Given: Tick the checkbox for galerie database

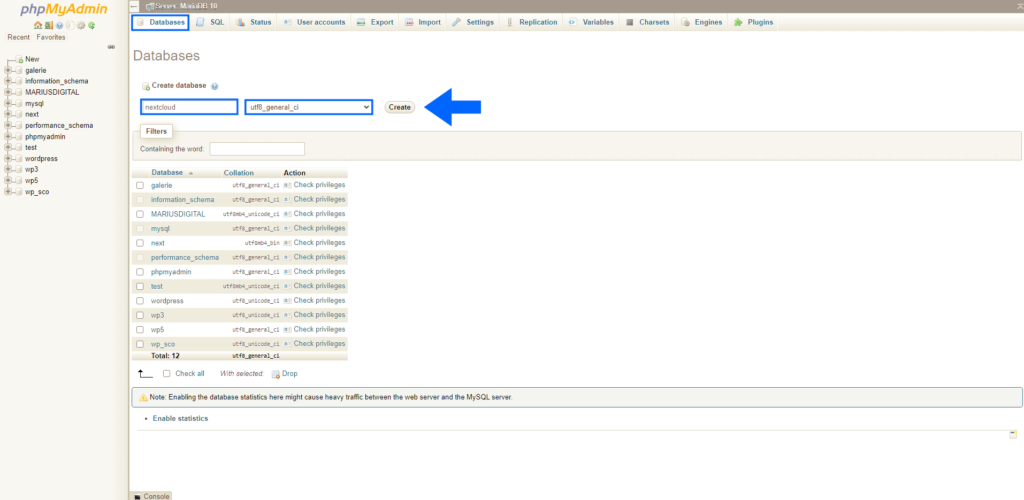Looking at the screenshot, I should coord(140,185).
